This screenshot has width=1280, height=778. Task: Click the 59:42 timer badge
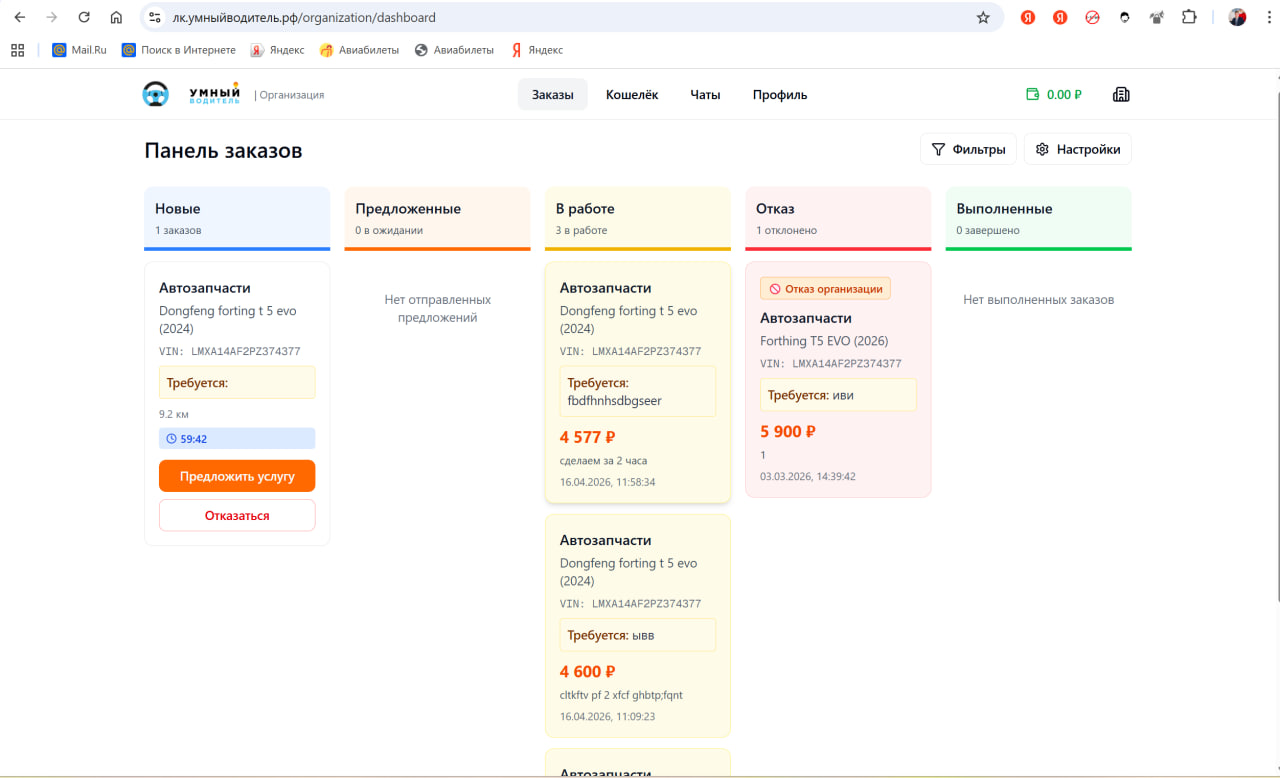tap(237, 438)
